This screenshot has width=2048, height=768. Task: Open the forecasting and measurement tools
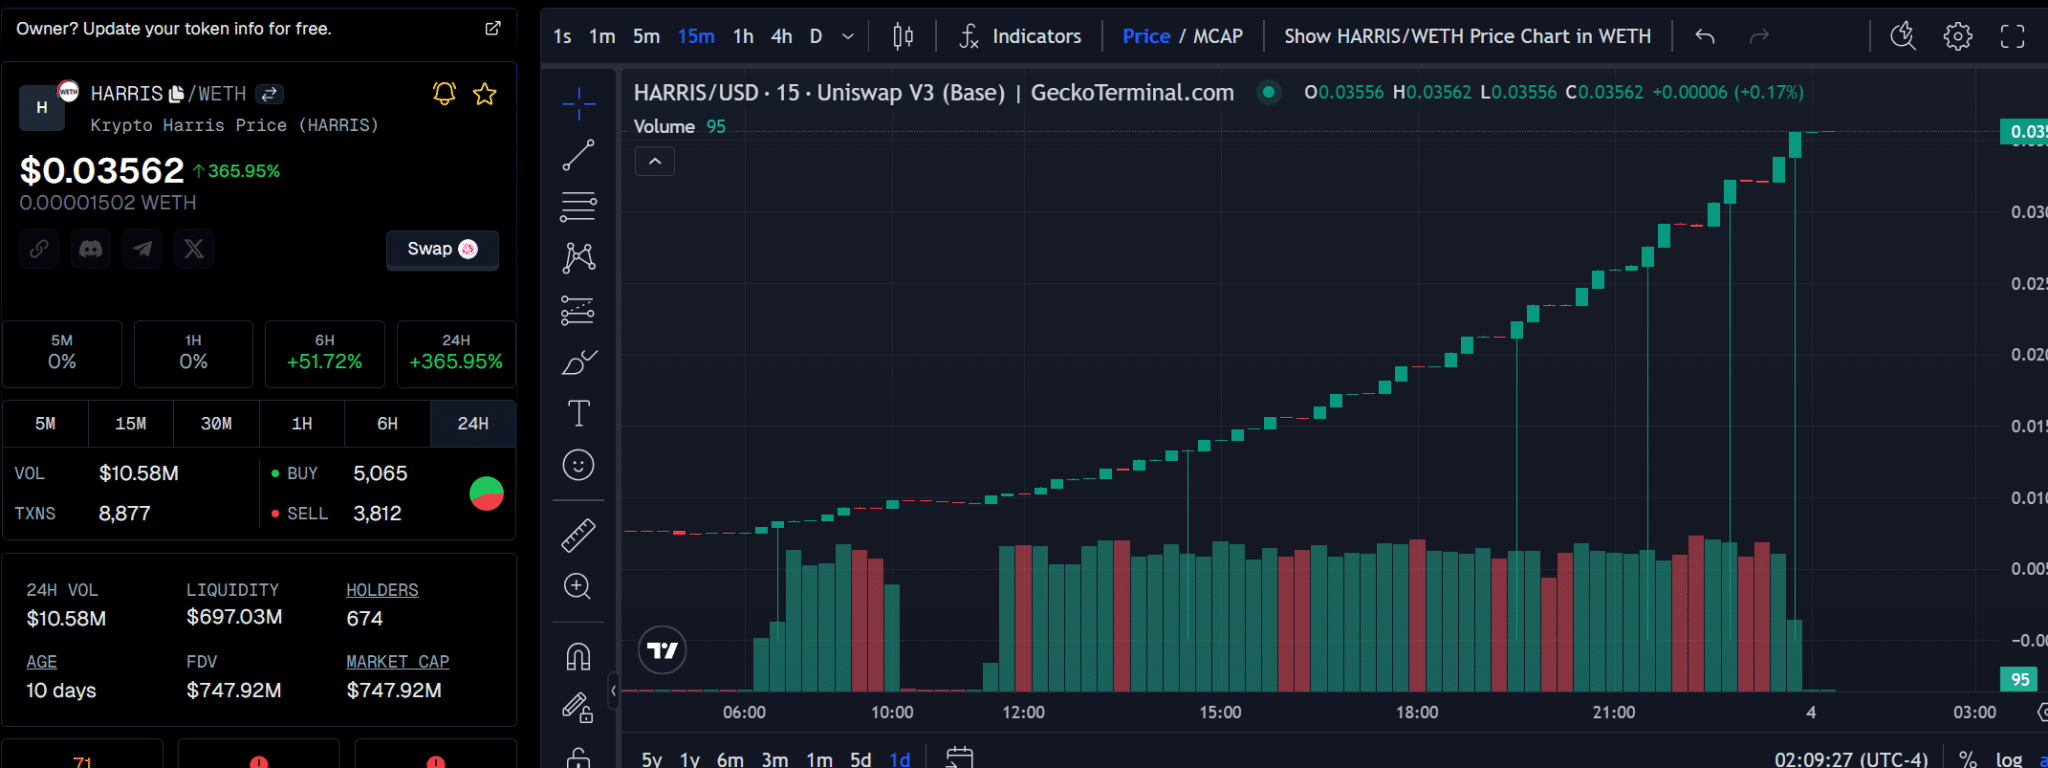point(578,310)
